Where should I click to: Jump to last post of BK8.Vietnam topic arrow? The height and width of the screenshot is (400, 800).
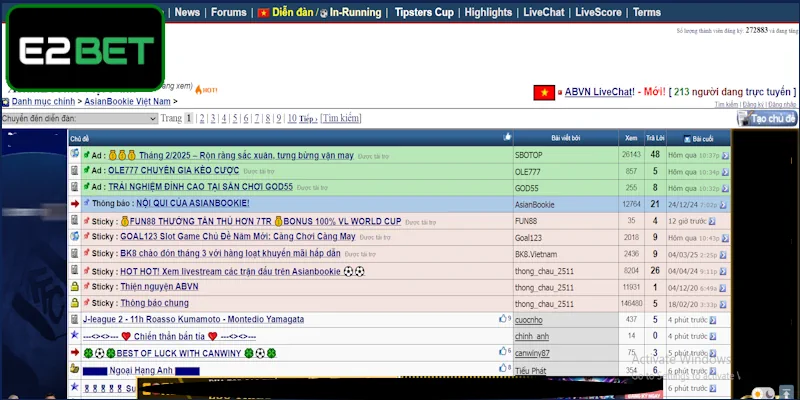click(x=722, y=254)
